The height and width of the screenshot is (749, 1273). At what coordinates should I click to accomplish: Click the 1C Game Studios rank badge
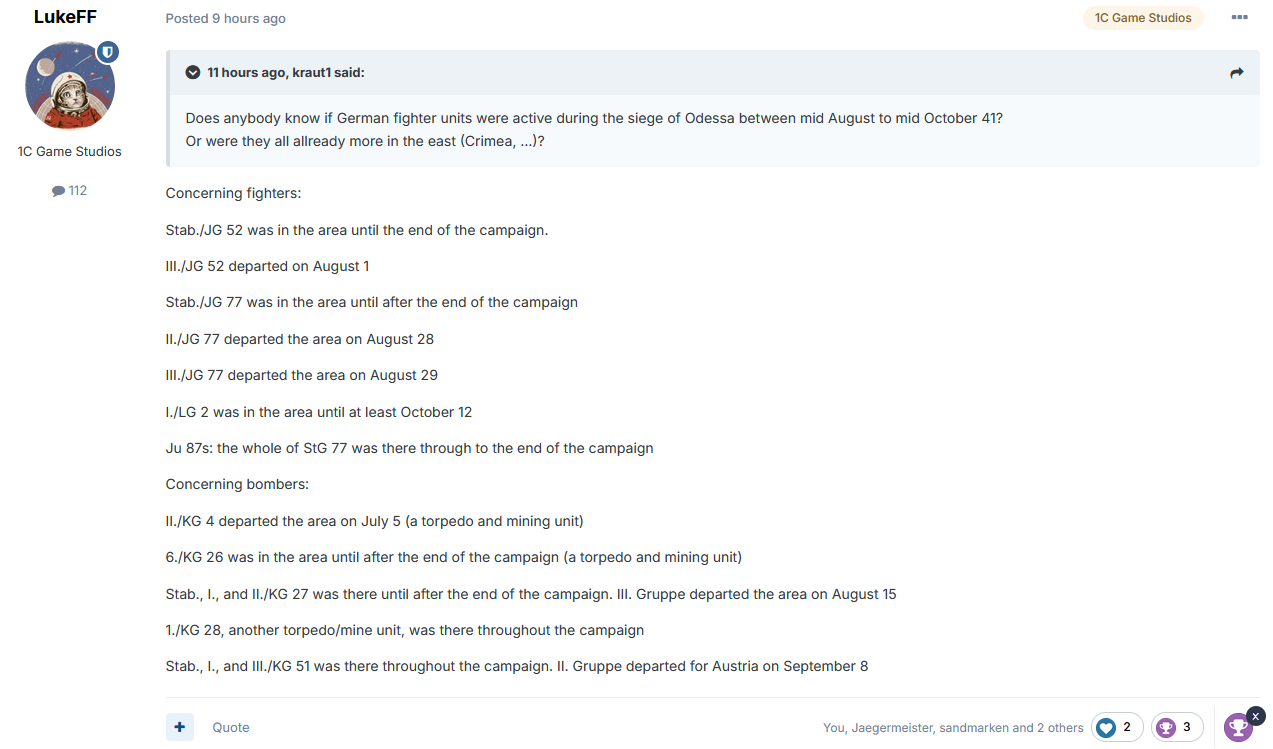tap(1143, 18)
